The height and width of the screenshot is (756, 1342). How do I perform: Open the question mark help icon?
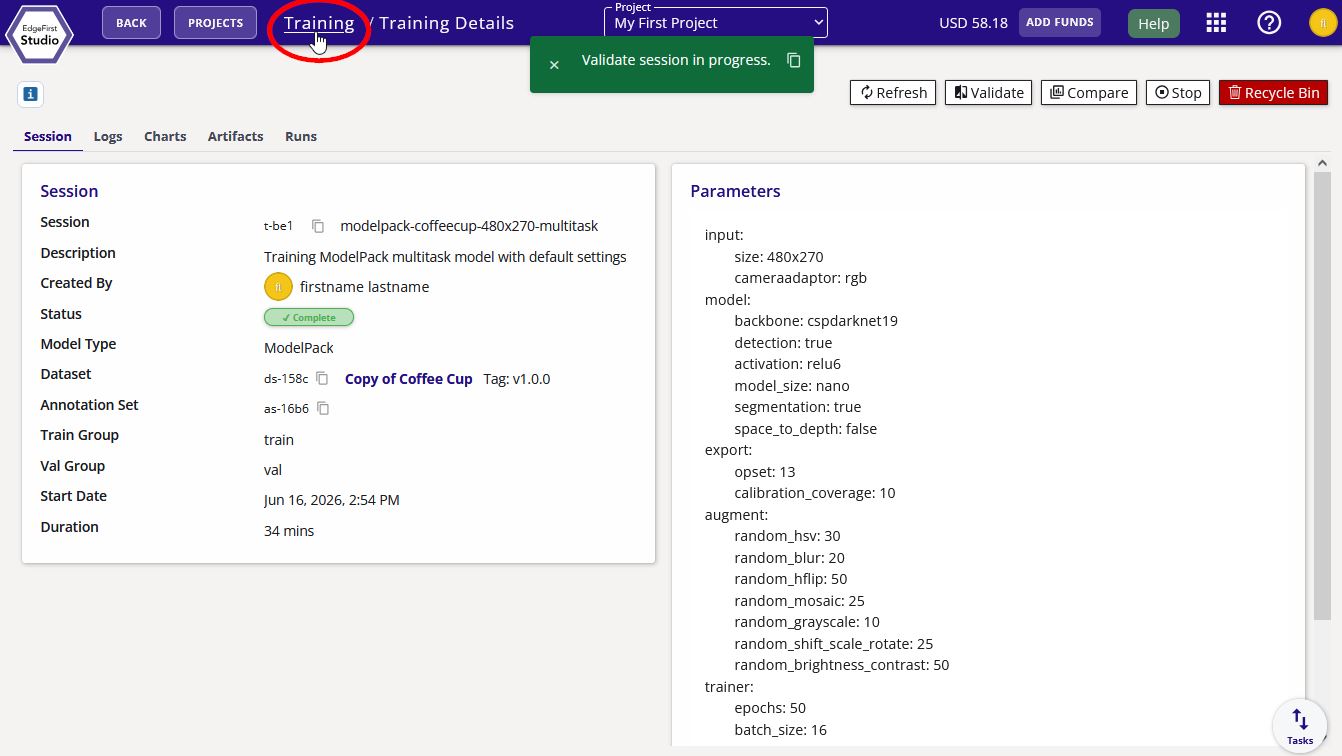coord(1269,23)
